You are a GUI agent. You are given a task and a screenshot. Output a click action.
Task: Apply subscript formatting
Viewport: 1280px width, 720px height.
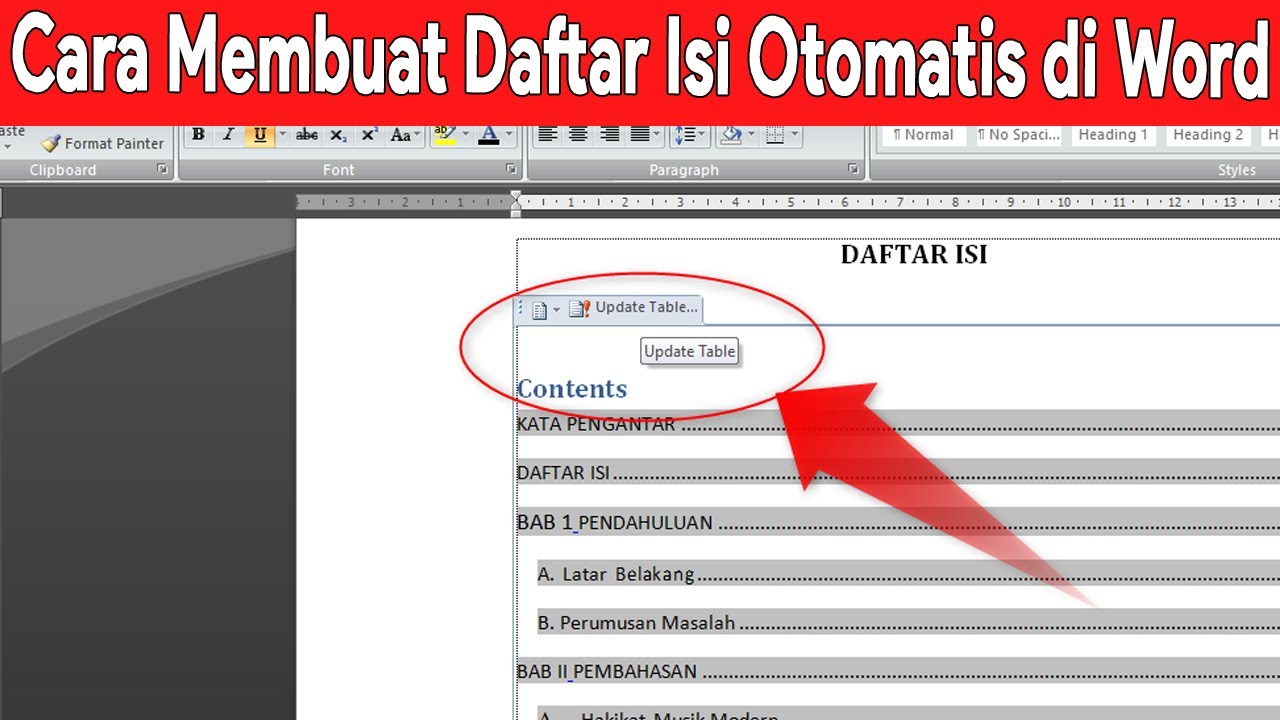(x=338, y=134)
